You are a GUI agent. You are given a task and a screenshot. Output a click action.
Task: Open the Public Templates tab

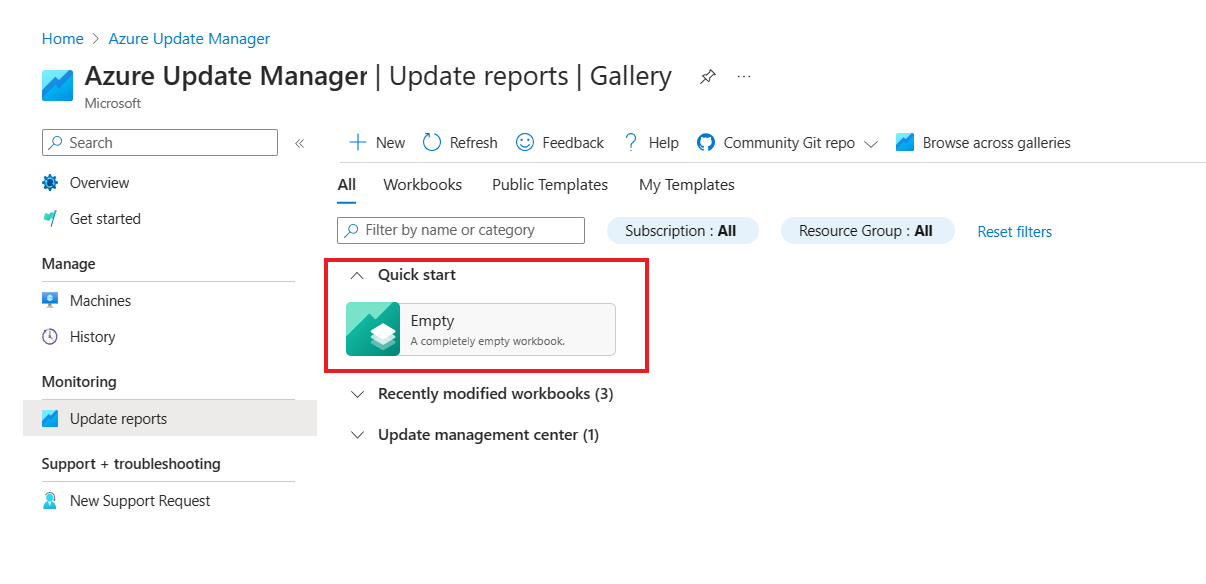pyautogui.click(x=549, y=184)
